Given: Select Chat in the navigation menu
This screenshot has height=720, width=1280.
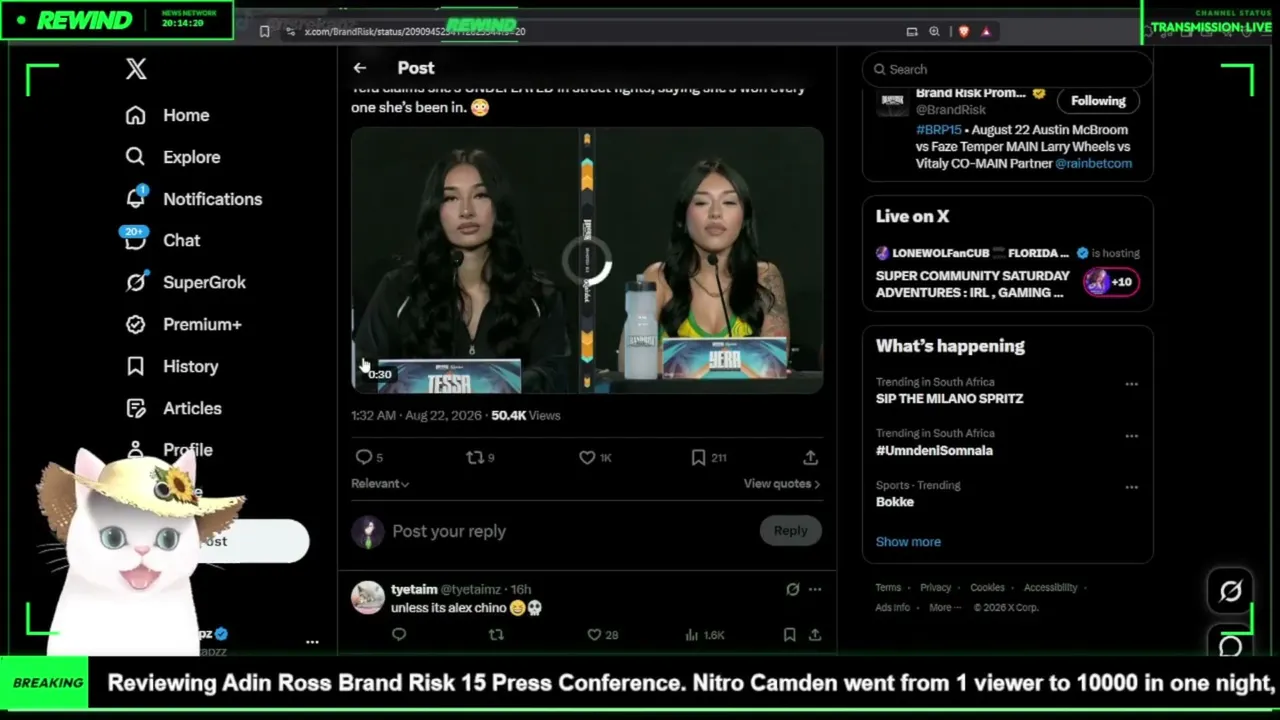Looking at the screenshot, I should click(x=181, y=240).
